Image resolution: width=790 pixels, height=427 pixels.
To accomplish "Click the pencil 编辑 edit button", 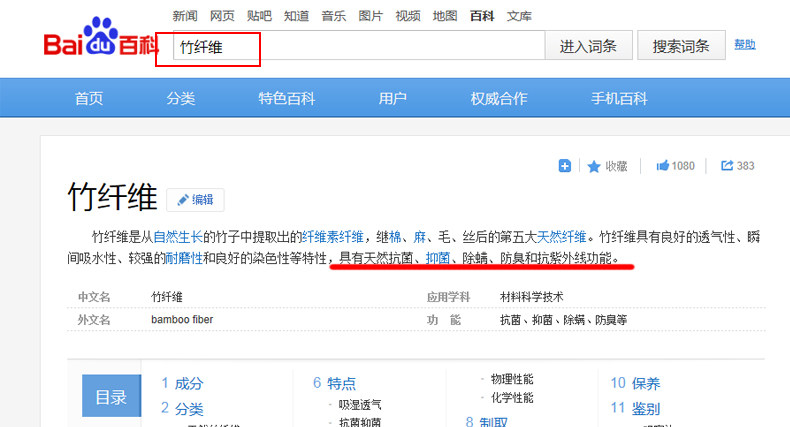I will click(x=195, y=200).
